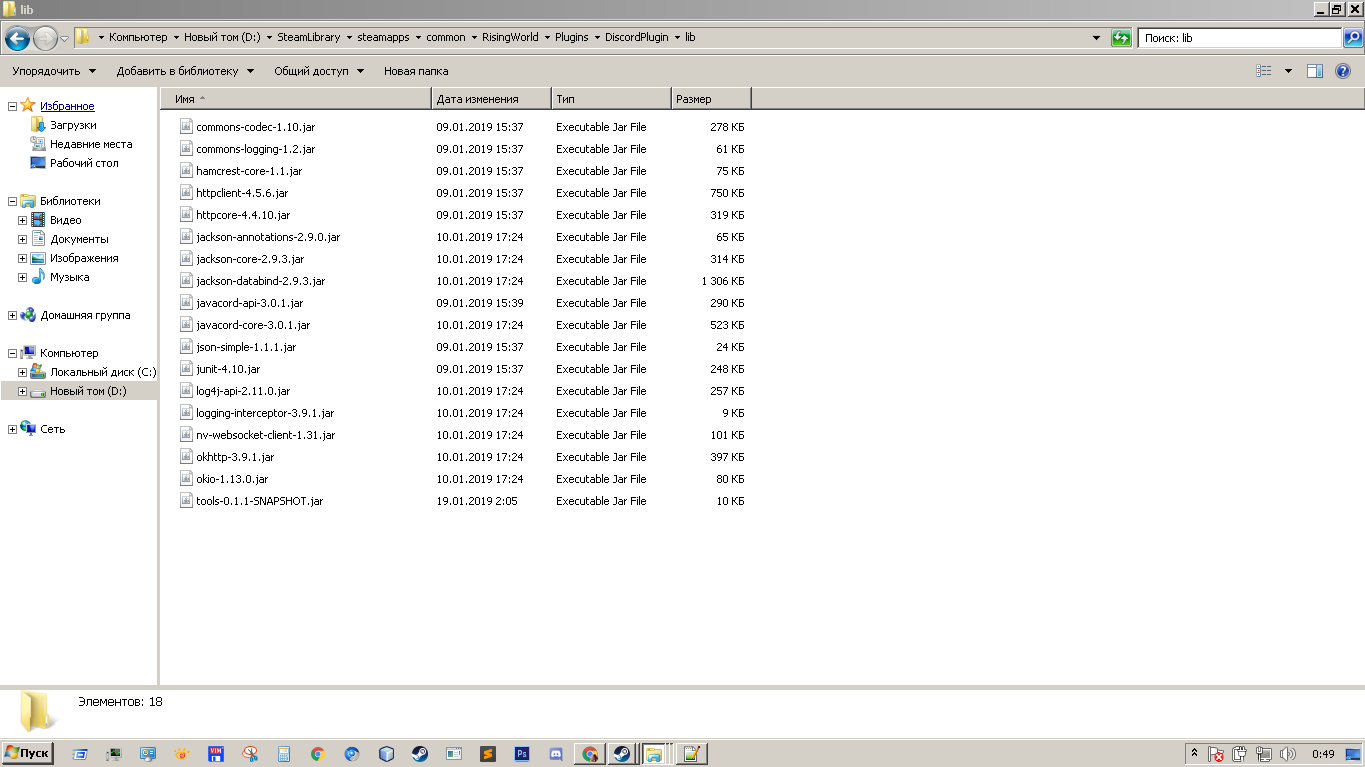This screenshot has height=767, width=1365.
Task: Click the green Refresh button
Action: pos(1121,38)
